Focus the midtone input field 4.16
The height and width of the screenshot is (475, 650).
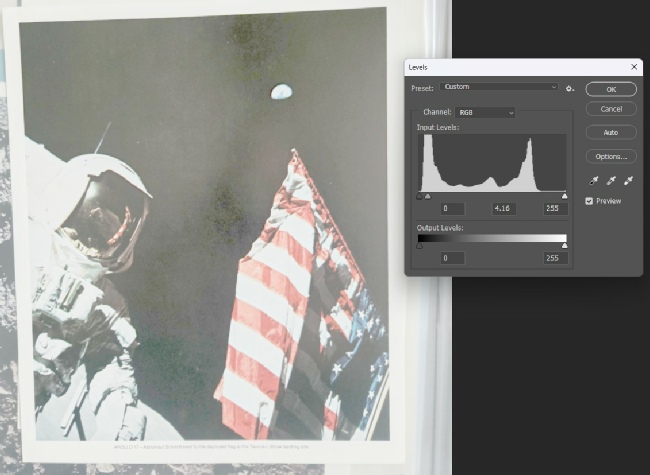[x=504, y=209]
